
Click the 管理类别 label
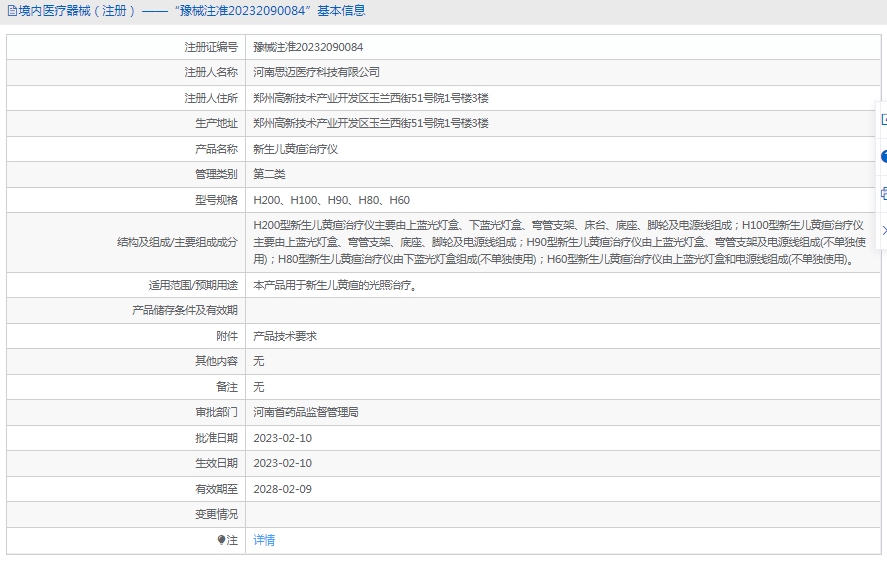(217, 174)
